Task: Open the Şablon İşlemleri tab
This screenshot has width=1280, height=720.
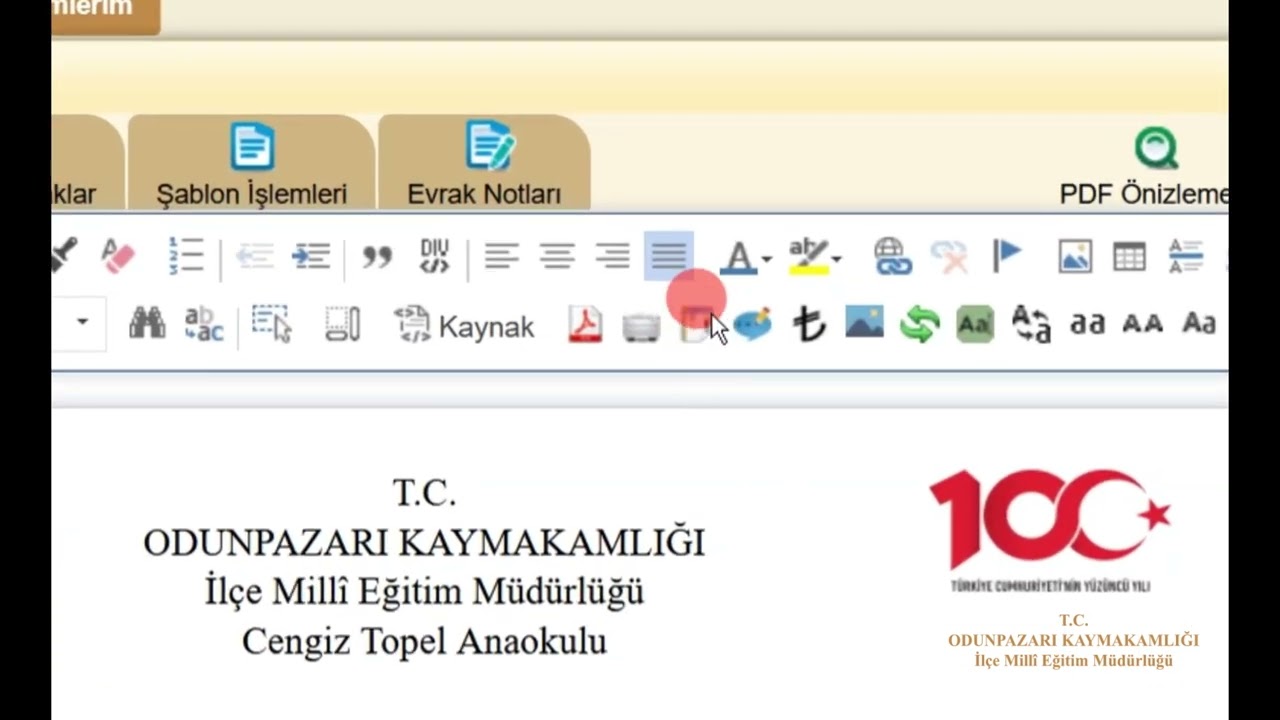Action: click(251, 164)
